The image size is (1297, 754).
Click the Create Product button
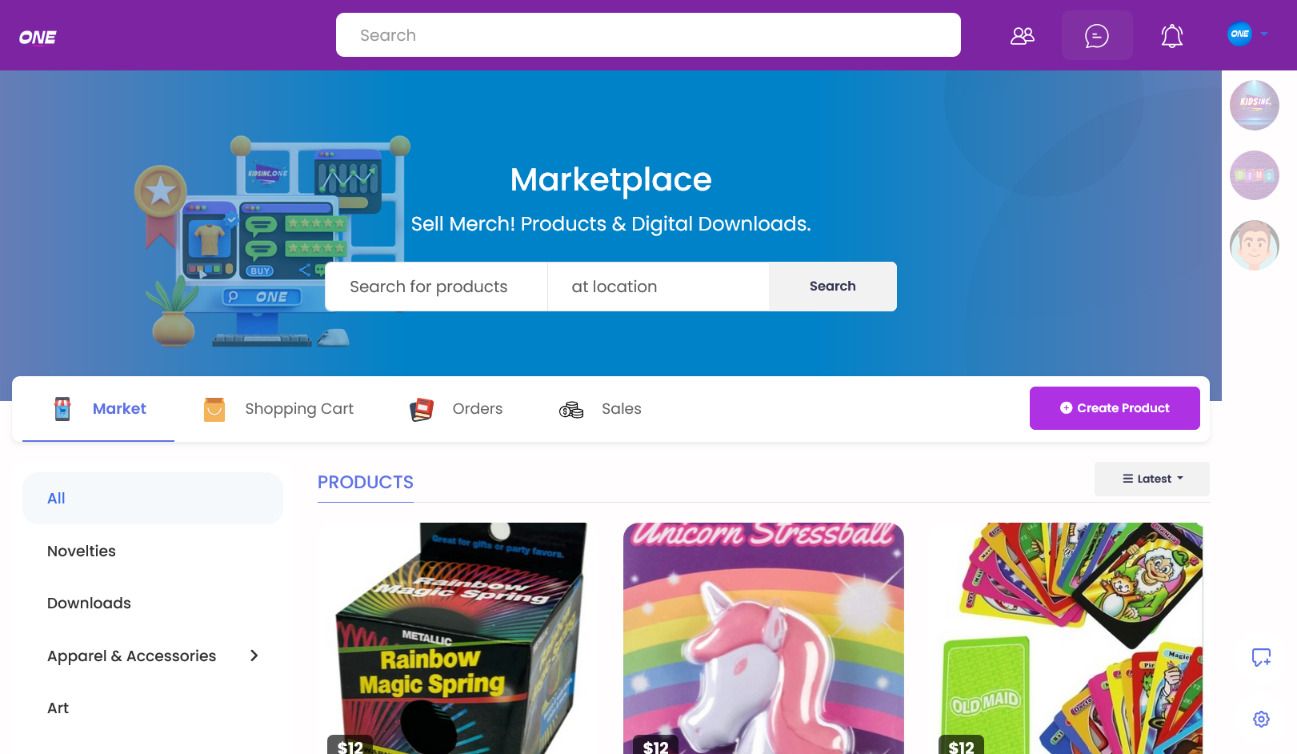tap(1115, 408)
